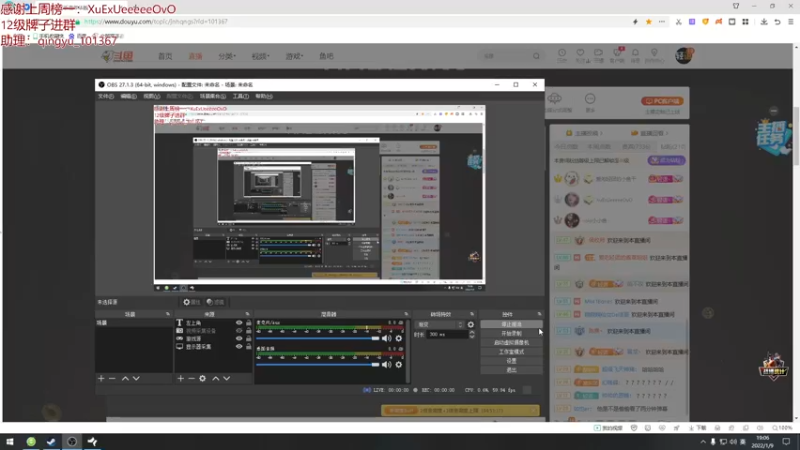Pop out the Scene Transitions dock panel

[472, 314]
